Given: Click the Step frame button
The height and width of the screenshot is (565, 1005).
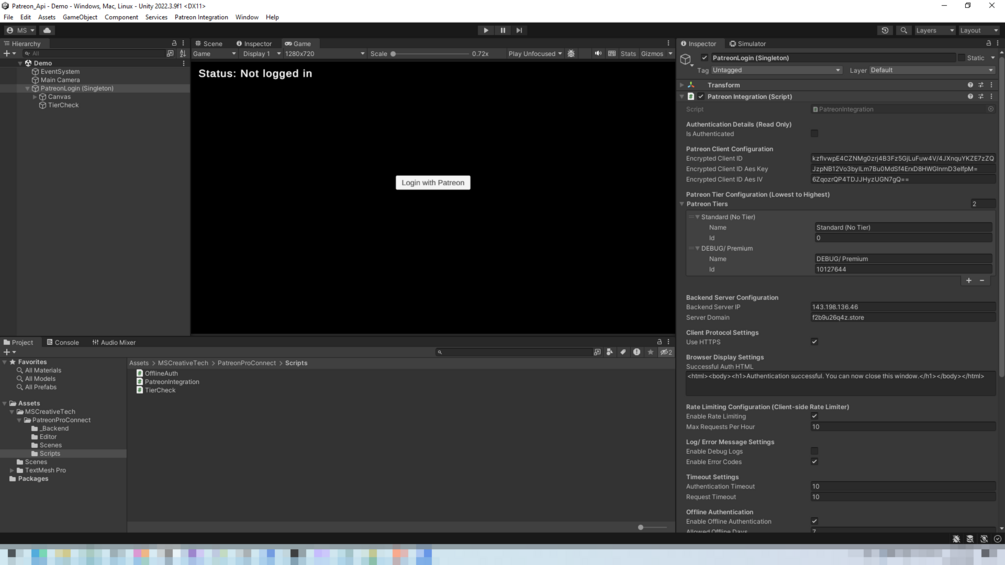Looking at the screenshot, I should 519,30.
